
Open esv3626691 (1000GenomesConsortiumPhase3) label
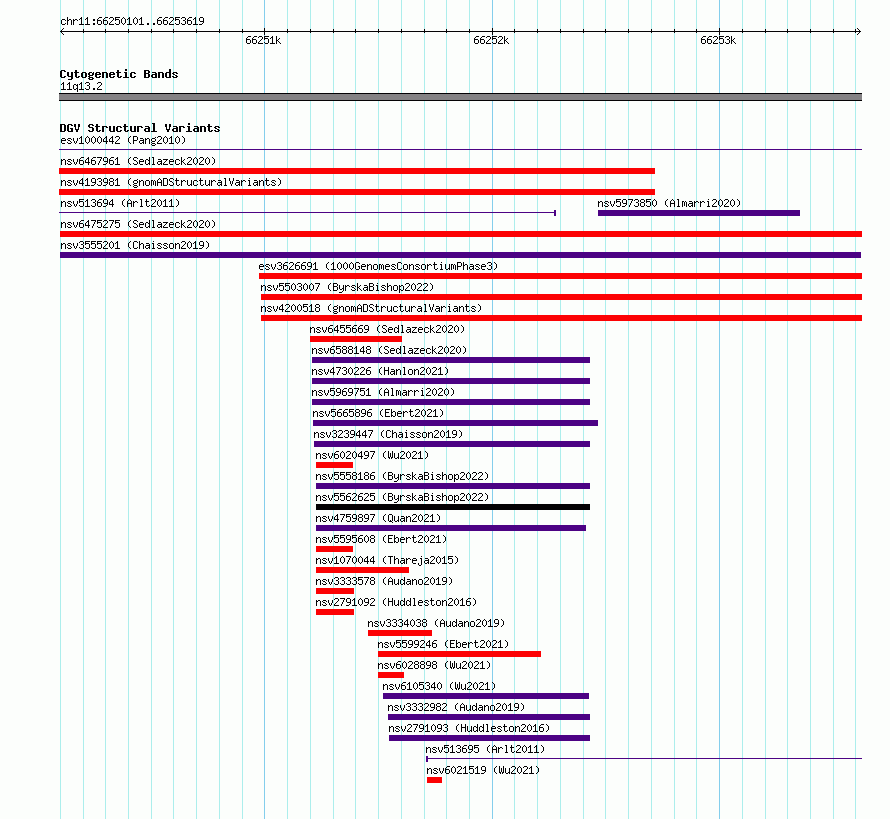[x=378, y=266]
